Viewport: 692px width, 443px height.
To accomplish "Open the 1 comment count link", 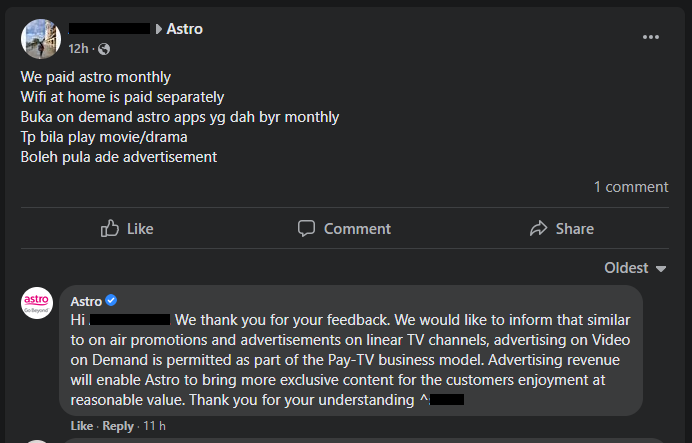I will click(x=630, y=187).
